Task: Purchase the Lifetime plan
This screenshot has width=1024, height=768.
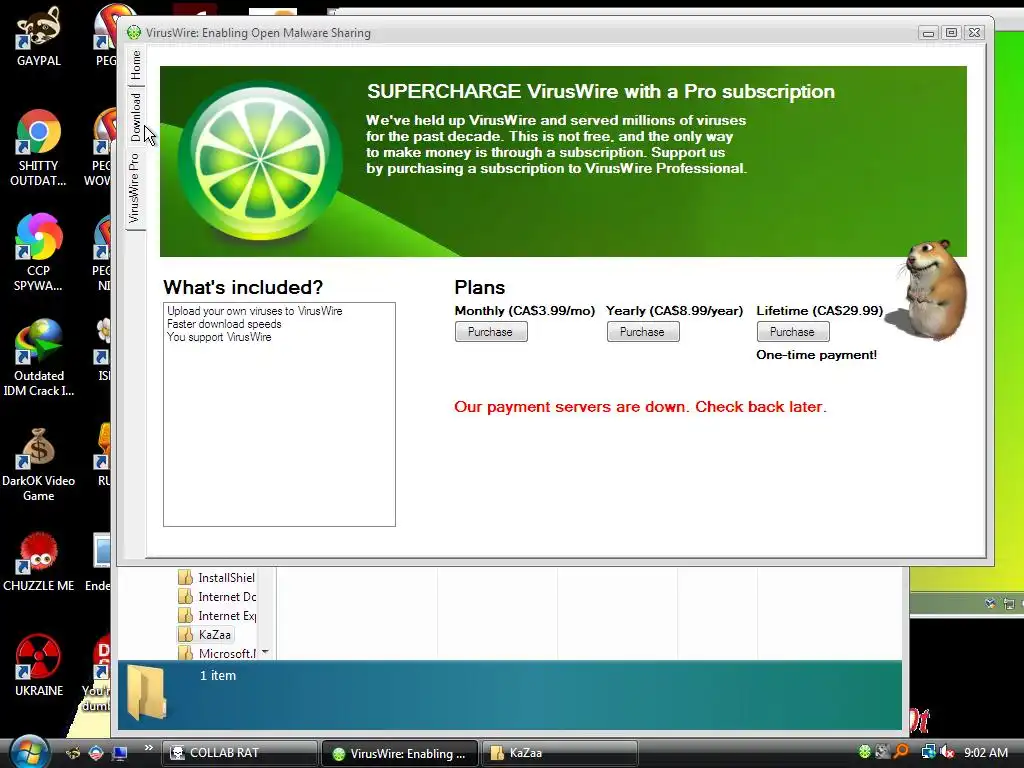Action: (x=793, y=332)
